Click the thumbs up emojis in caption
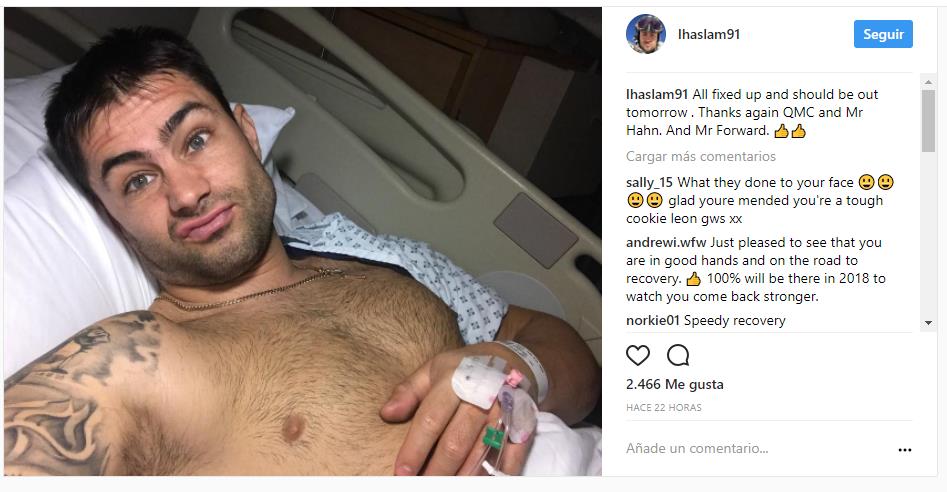The image size is (947, 492). pos(790,130)
